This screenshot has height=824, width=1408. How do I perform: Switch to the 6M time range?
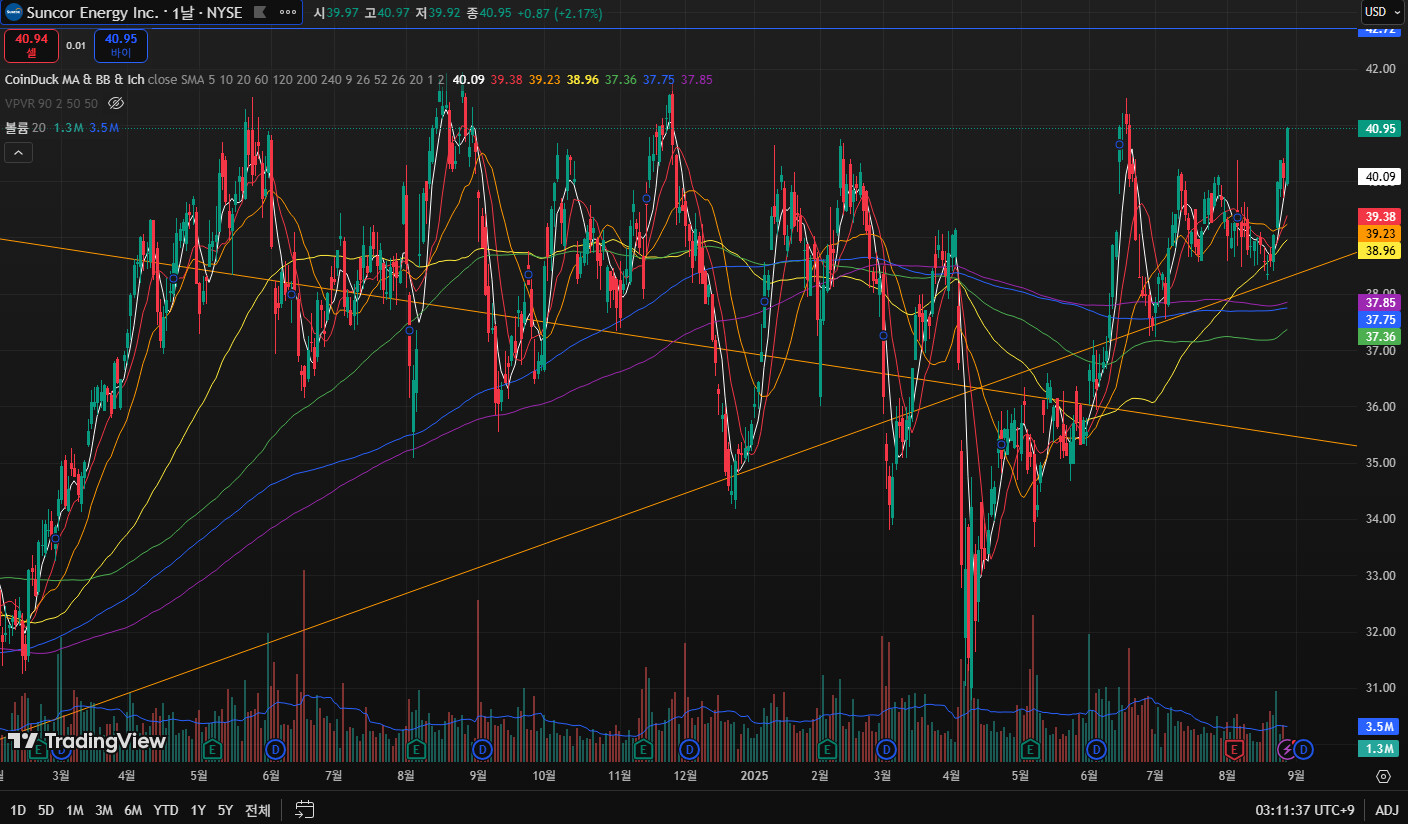tap(133, 810)
